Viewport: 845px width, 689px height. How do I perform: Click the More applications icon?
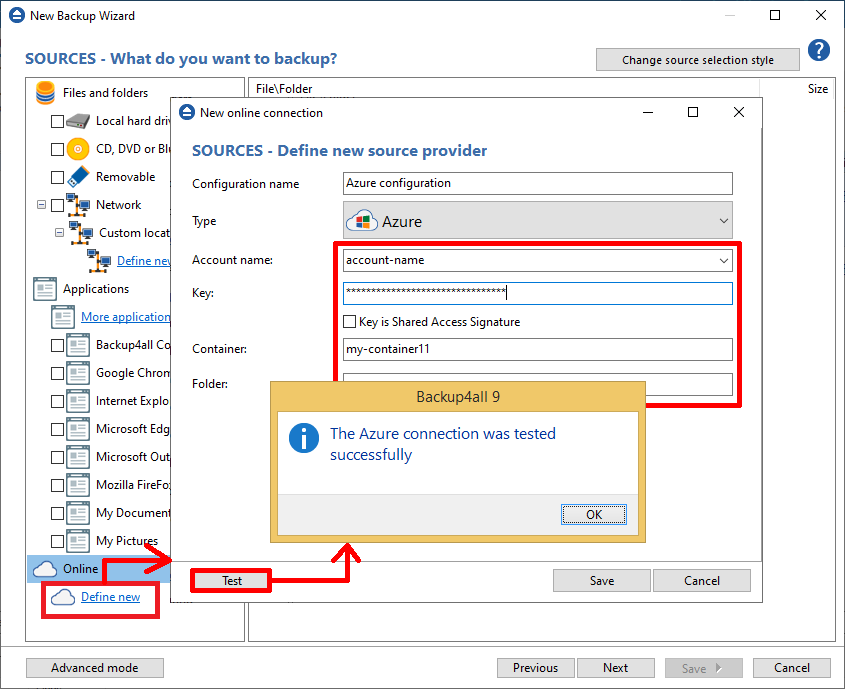[63, 317]
